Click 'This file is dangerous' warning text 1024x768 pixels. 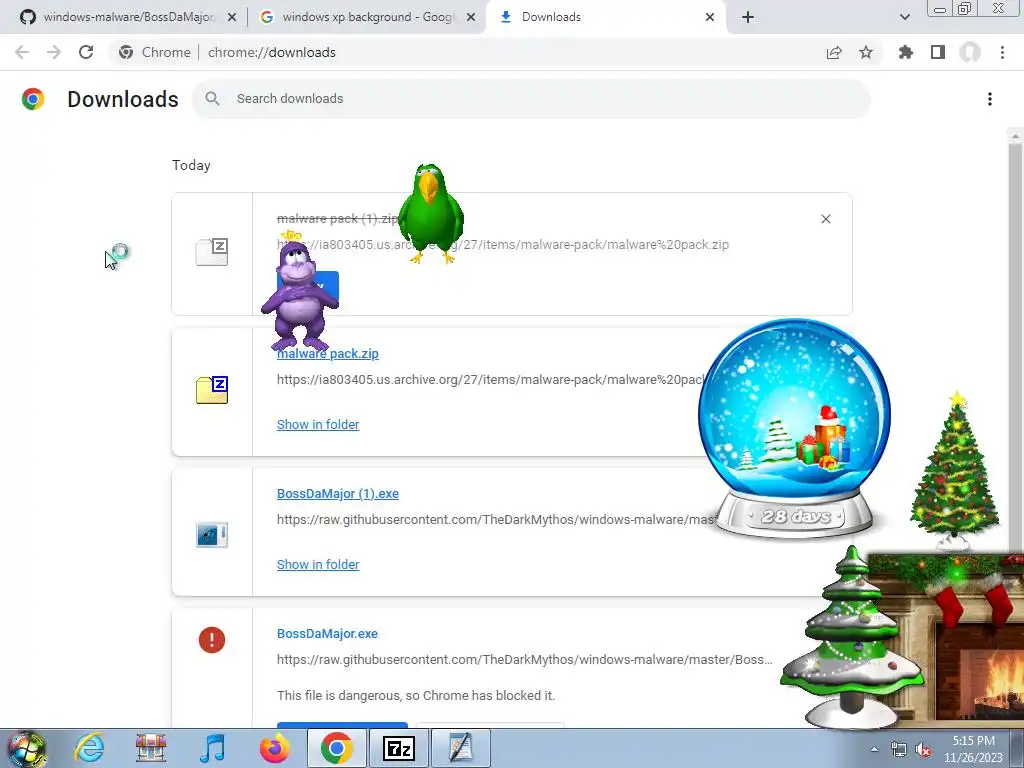point(416,696)
